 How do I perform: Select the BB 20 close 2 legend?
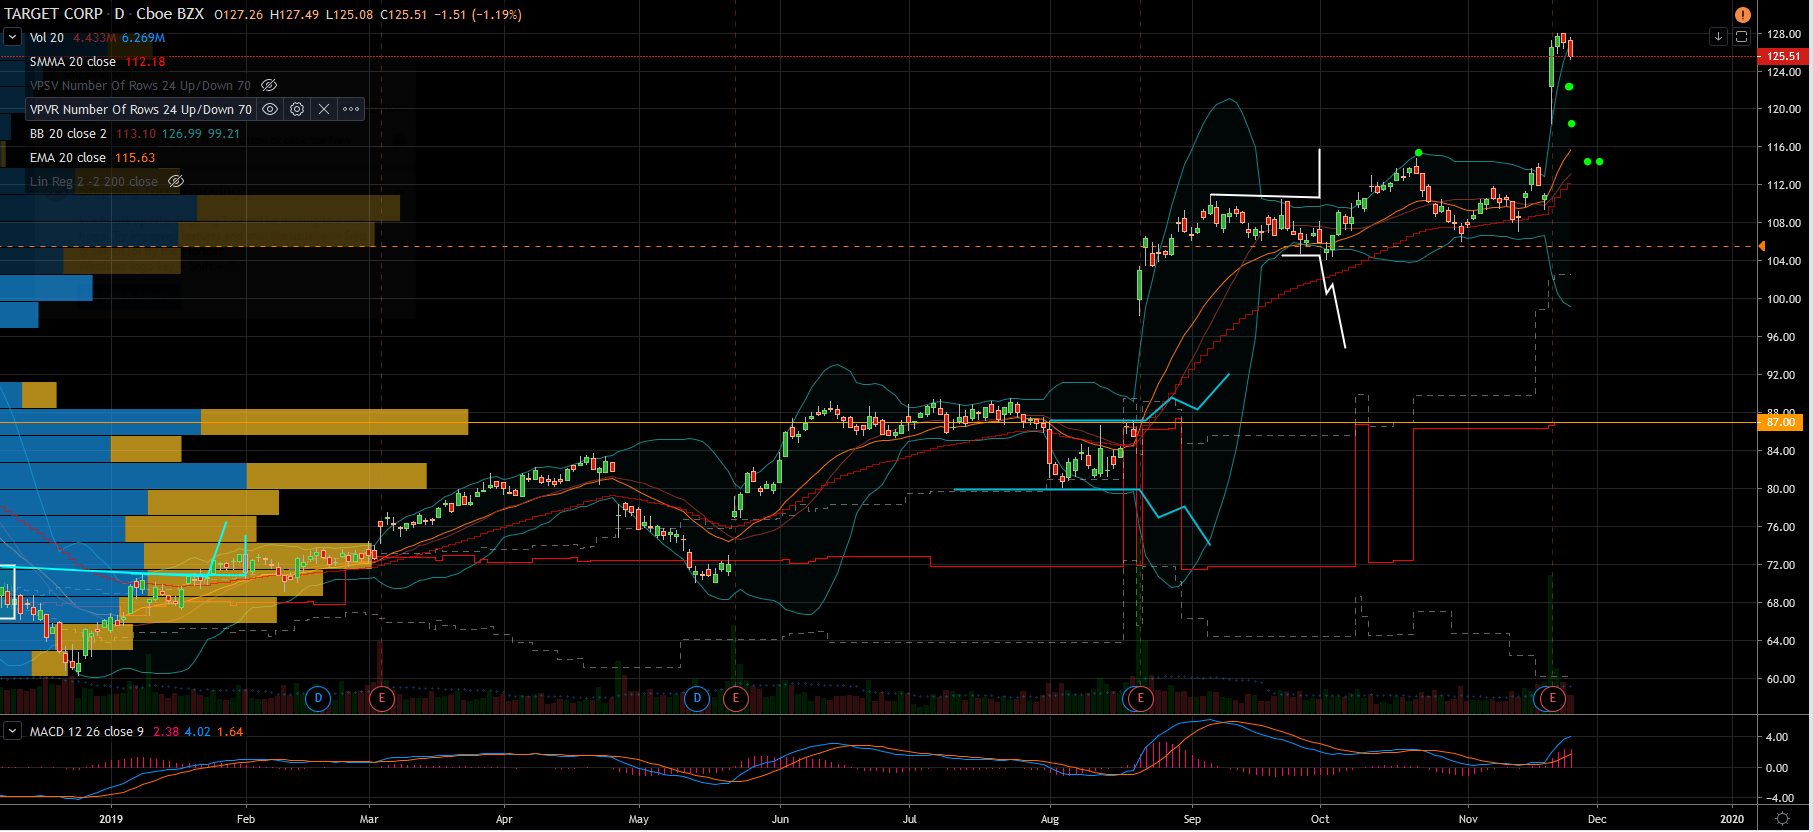68,133
